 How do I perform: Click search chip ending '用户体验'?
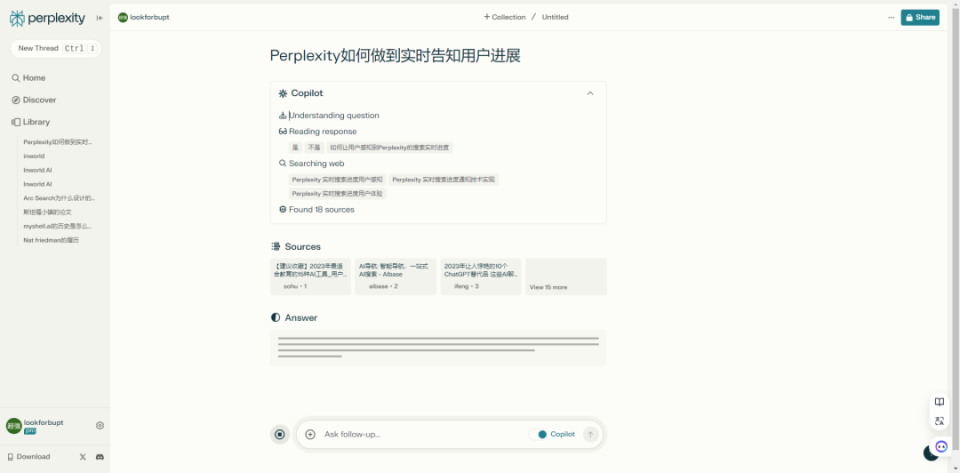pyautogui.click(x=337, y=193)
